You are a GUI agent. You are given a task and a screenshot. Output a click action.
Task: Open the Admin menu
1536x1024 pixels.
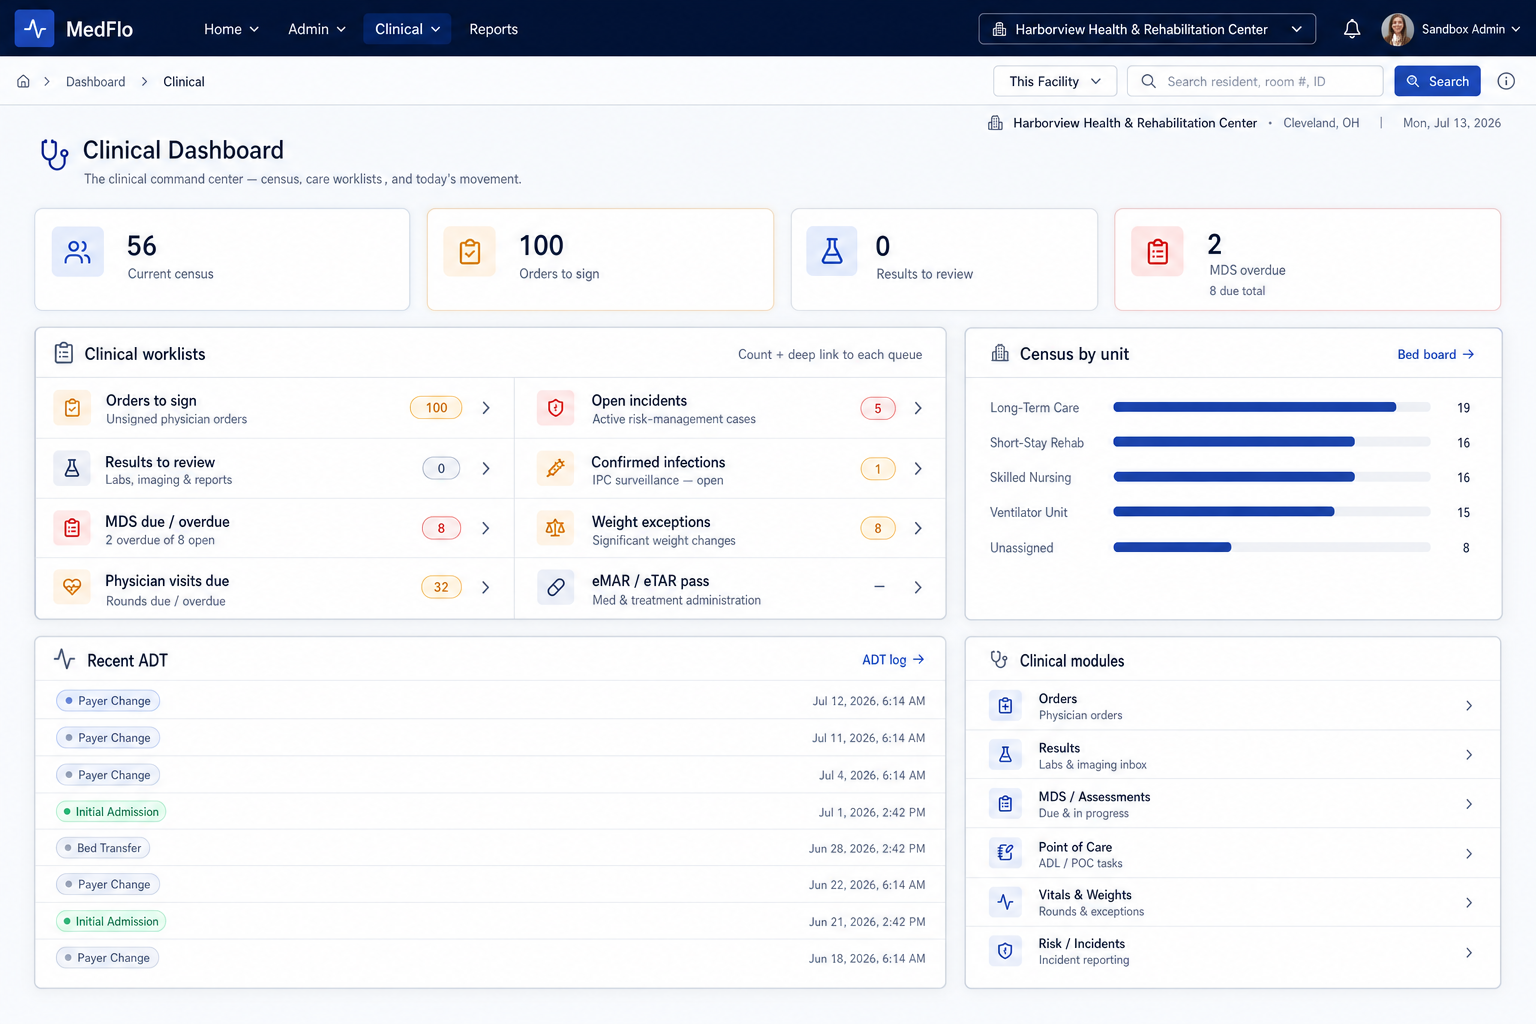(x=317, y=29)
